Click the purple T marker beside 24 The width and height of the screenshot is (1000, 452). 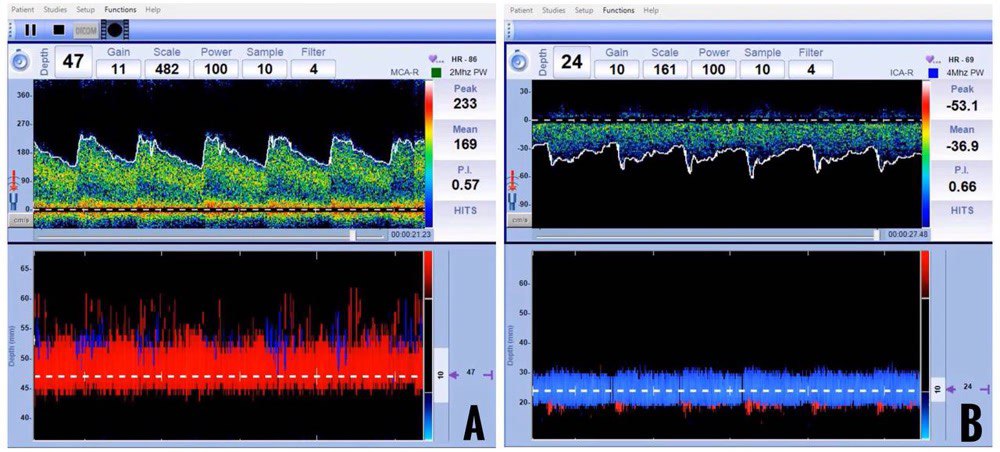click(x=986, y=388)
